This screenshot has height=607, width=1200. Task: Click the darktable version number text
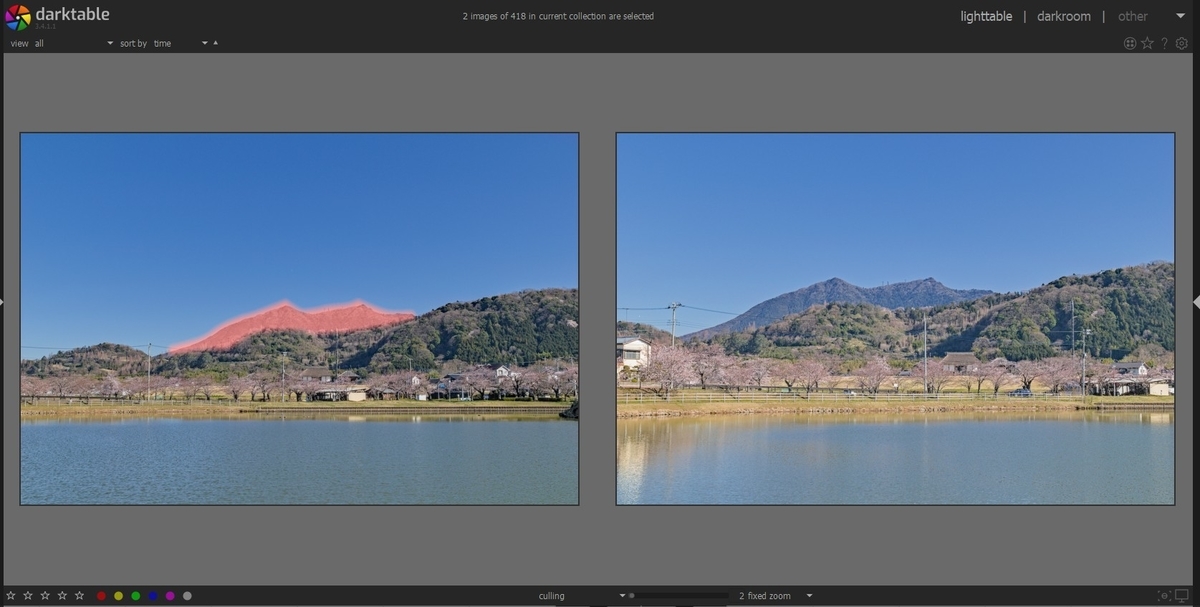click(x=46, y=26)
